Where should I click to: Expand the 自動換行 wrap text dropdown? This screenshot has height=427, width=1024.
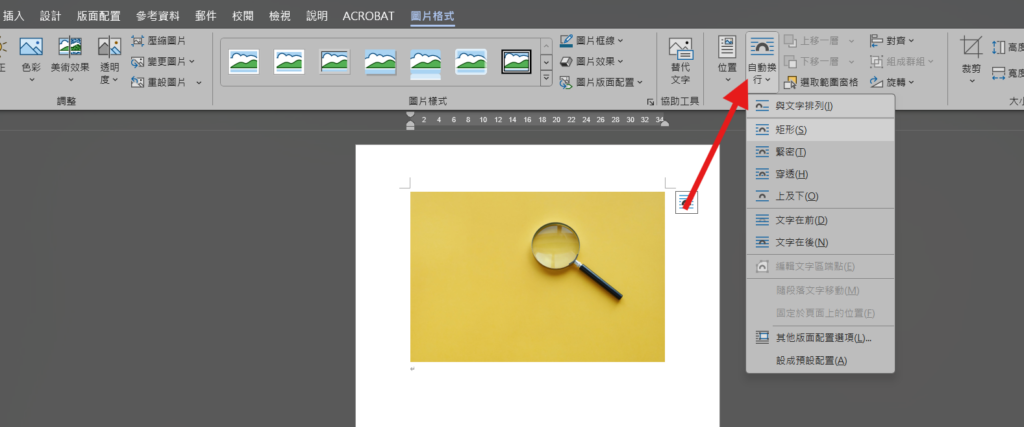[x=763, y=70]
